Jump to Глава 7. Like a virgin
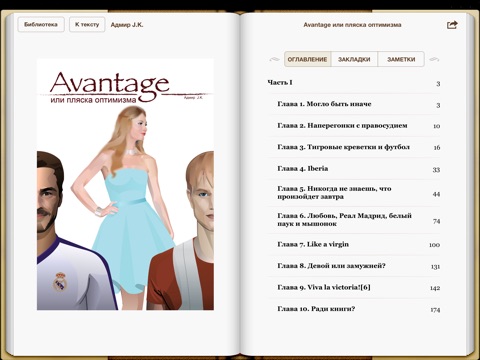The height and width of the screenshot is (360, 480). (x=354, y=244)
